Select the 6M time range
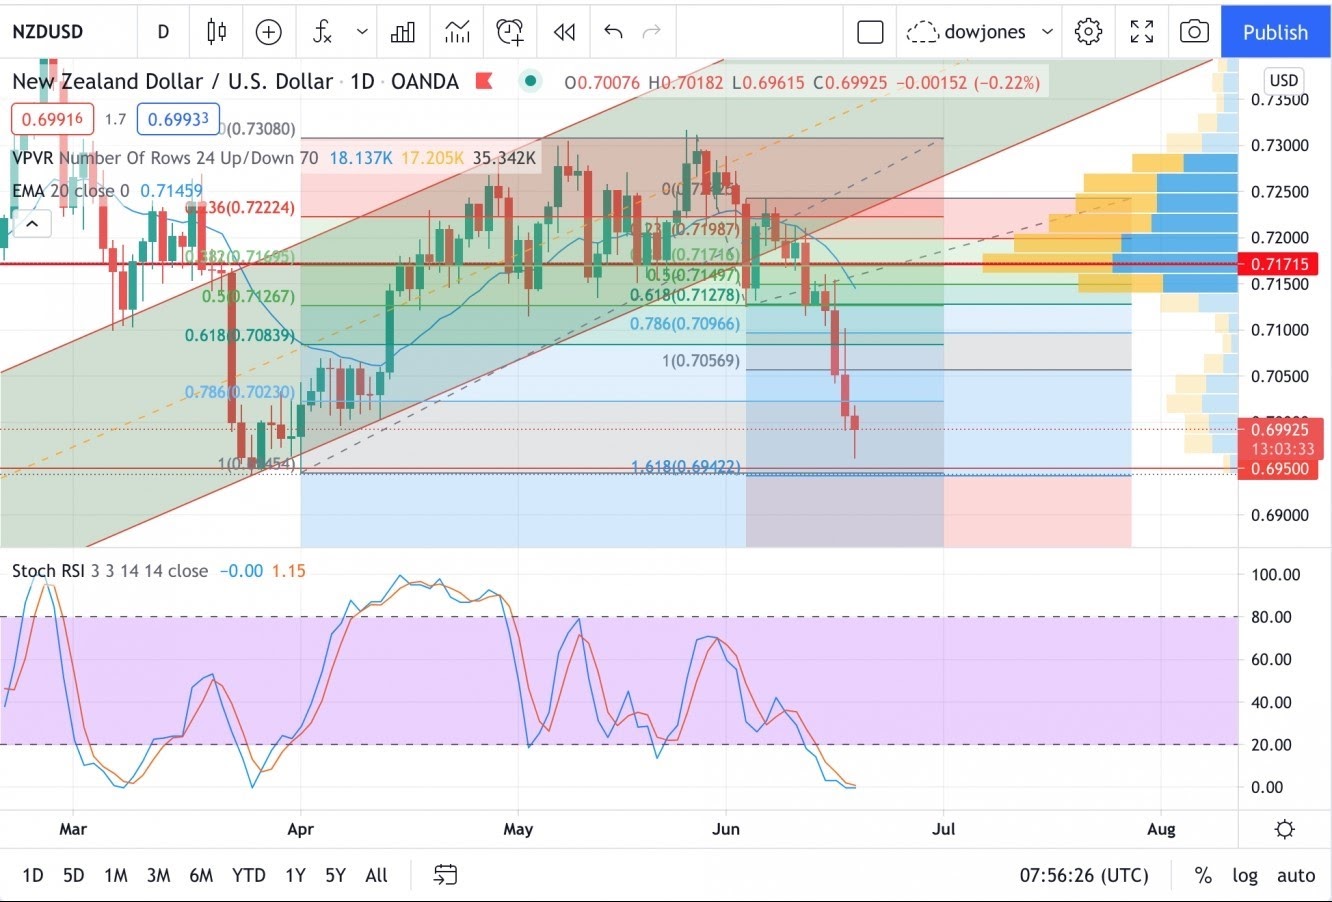 [201, 875]
